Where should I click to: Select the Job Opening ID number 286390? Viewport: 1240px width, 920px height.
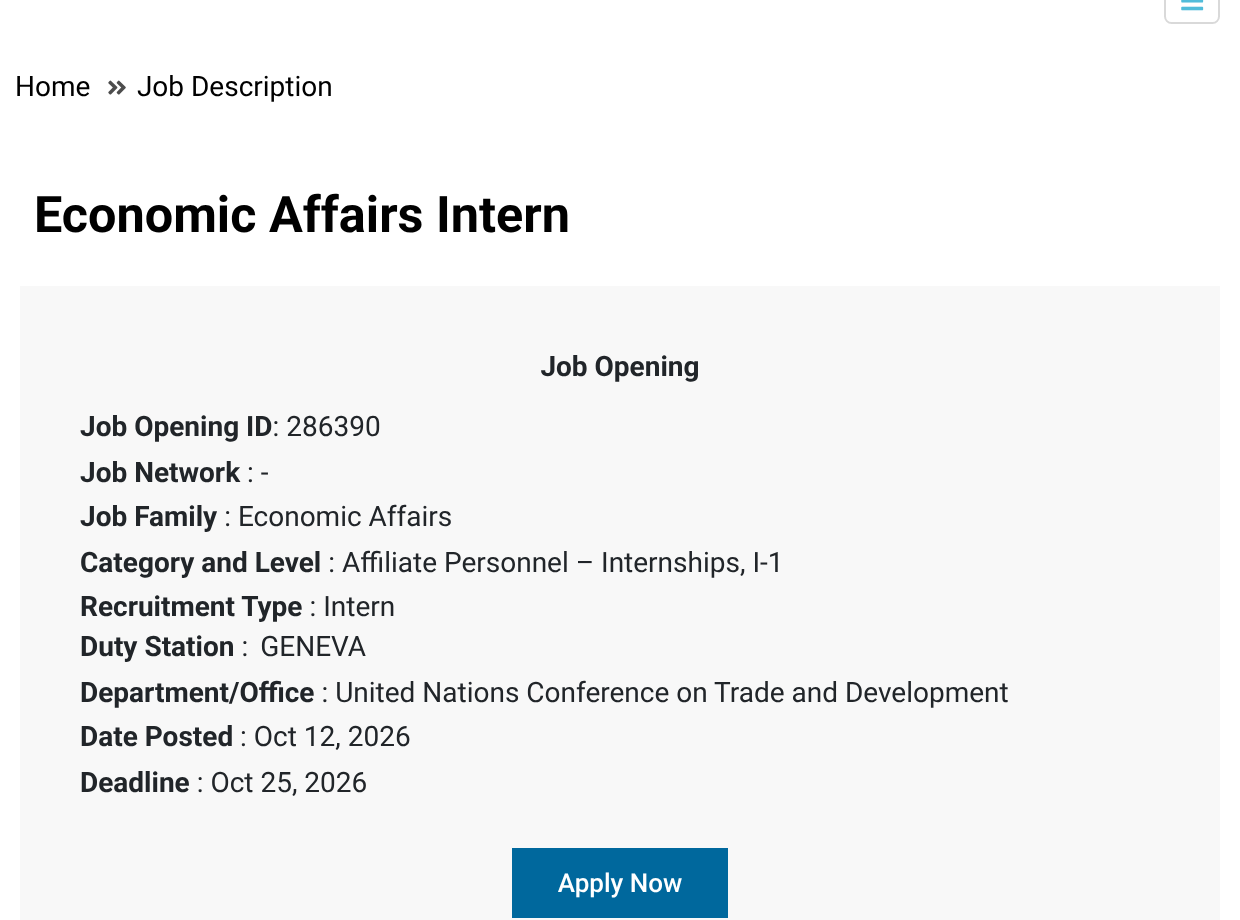click(333, 427)
